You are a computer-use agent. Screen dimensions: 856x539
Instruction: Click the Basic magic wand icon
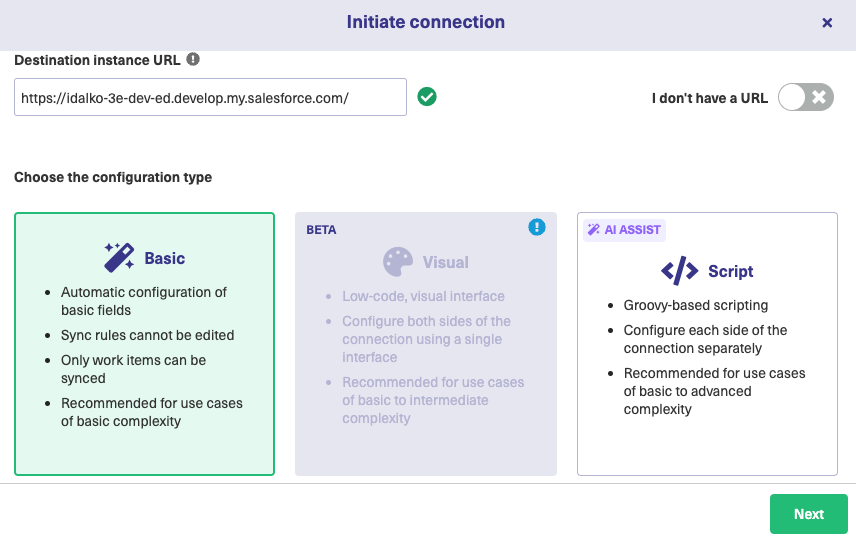[x=119, y=257]
